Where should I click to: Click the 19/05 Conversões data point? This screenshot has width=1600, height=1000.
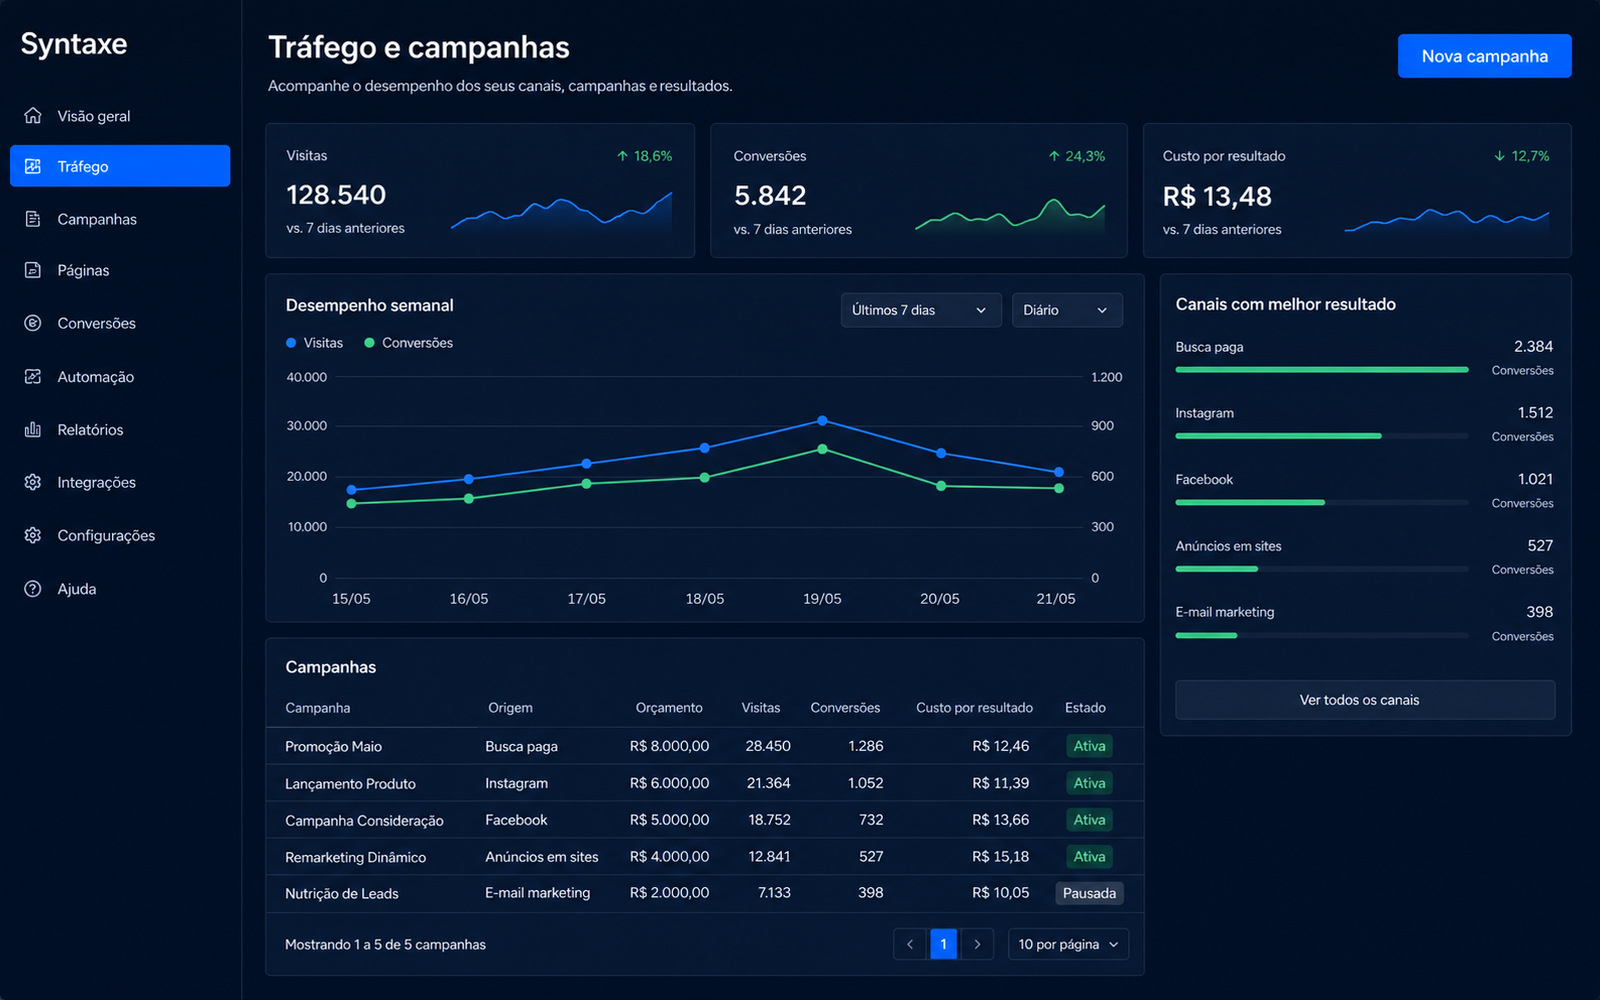822,449
